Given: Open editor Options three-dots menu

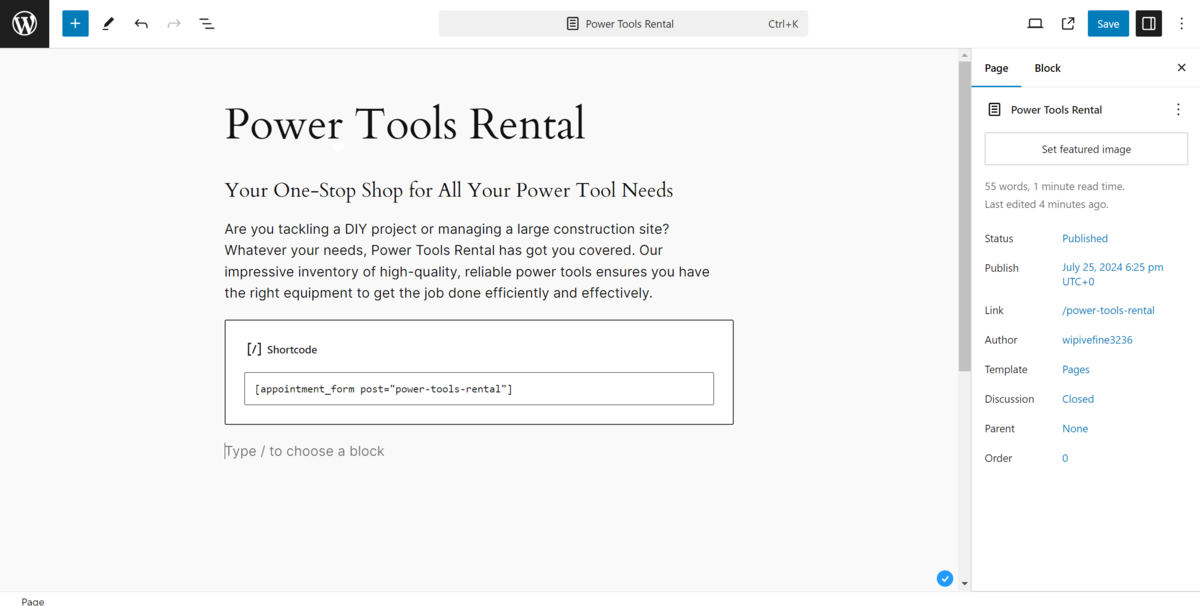Looking at the screenshot, I should pyautogui.click(x=1182, y=24).
